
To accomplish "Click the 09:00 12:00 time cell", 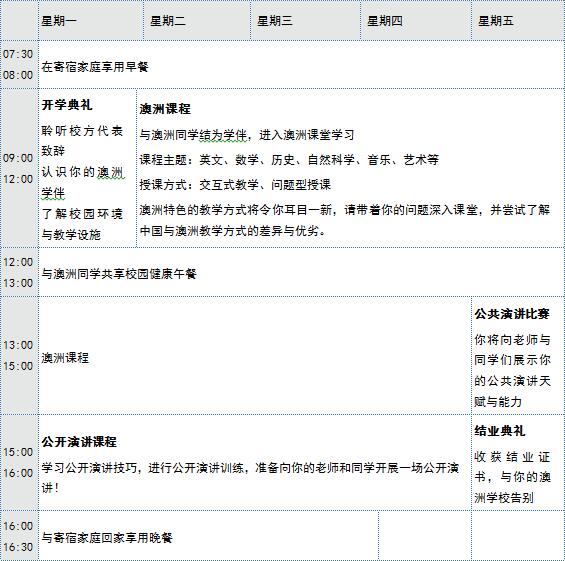I will point(19,168).
